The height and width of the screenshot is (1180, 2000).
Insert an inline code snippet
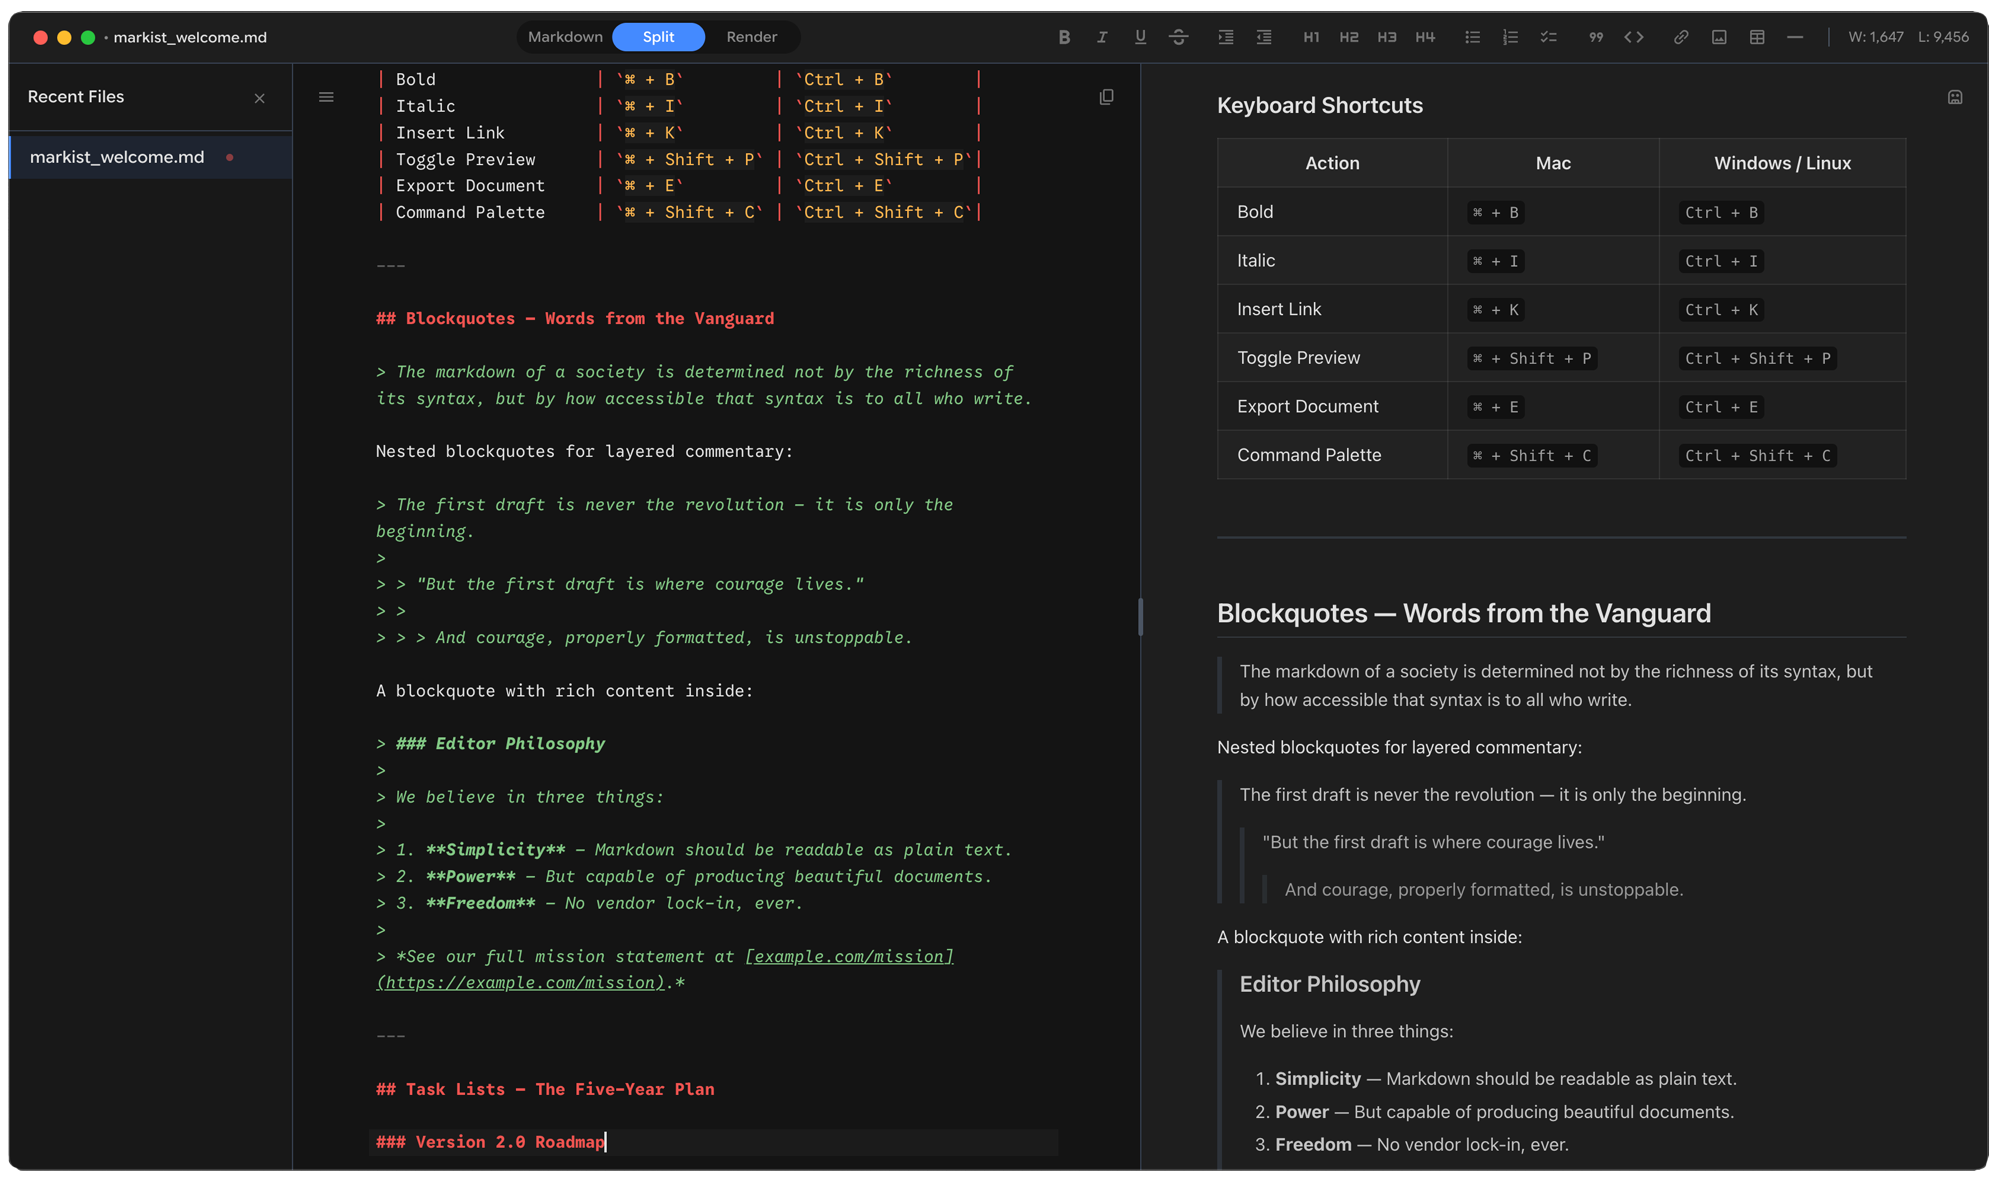1634,37
